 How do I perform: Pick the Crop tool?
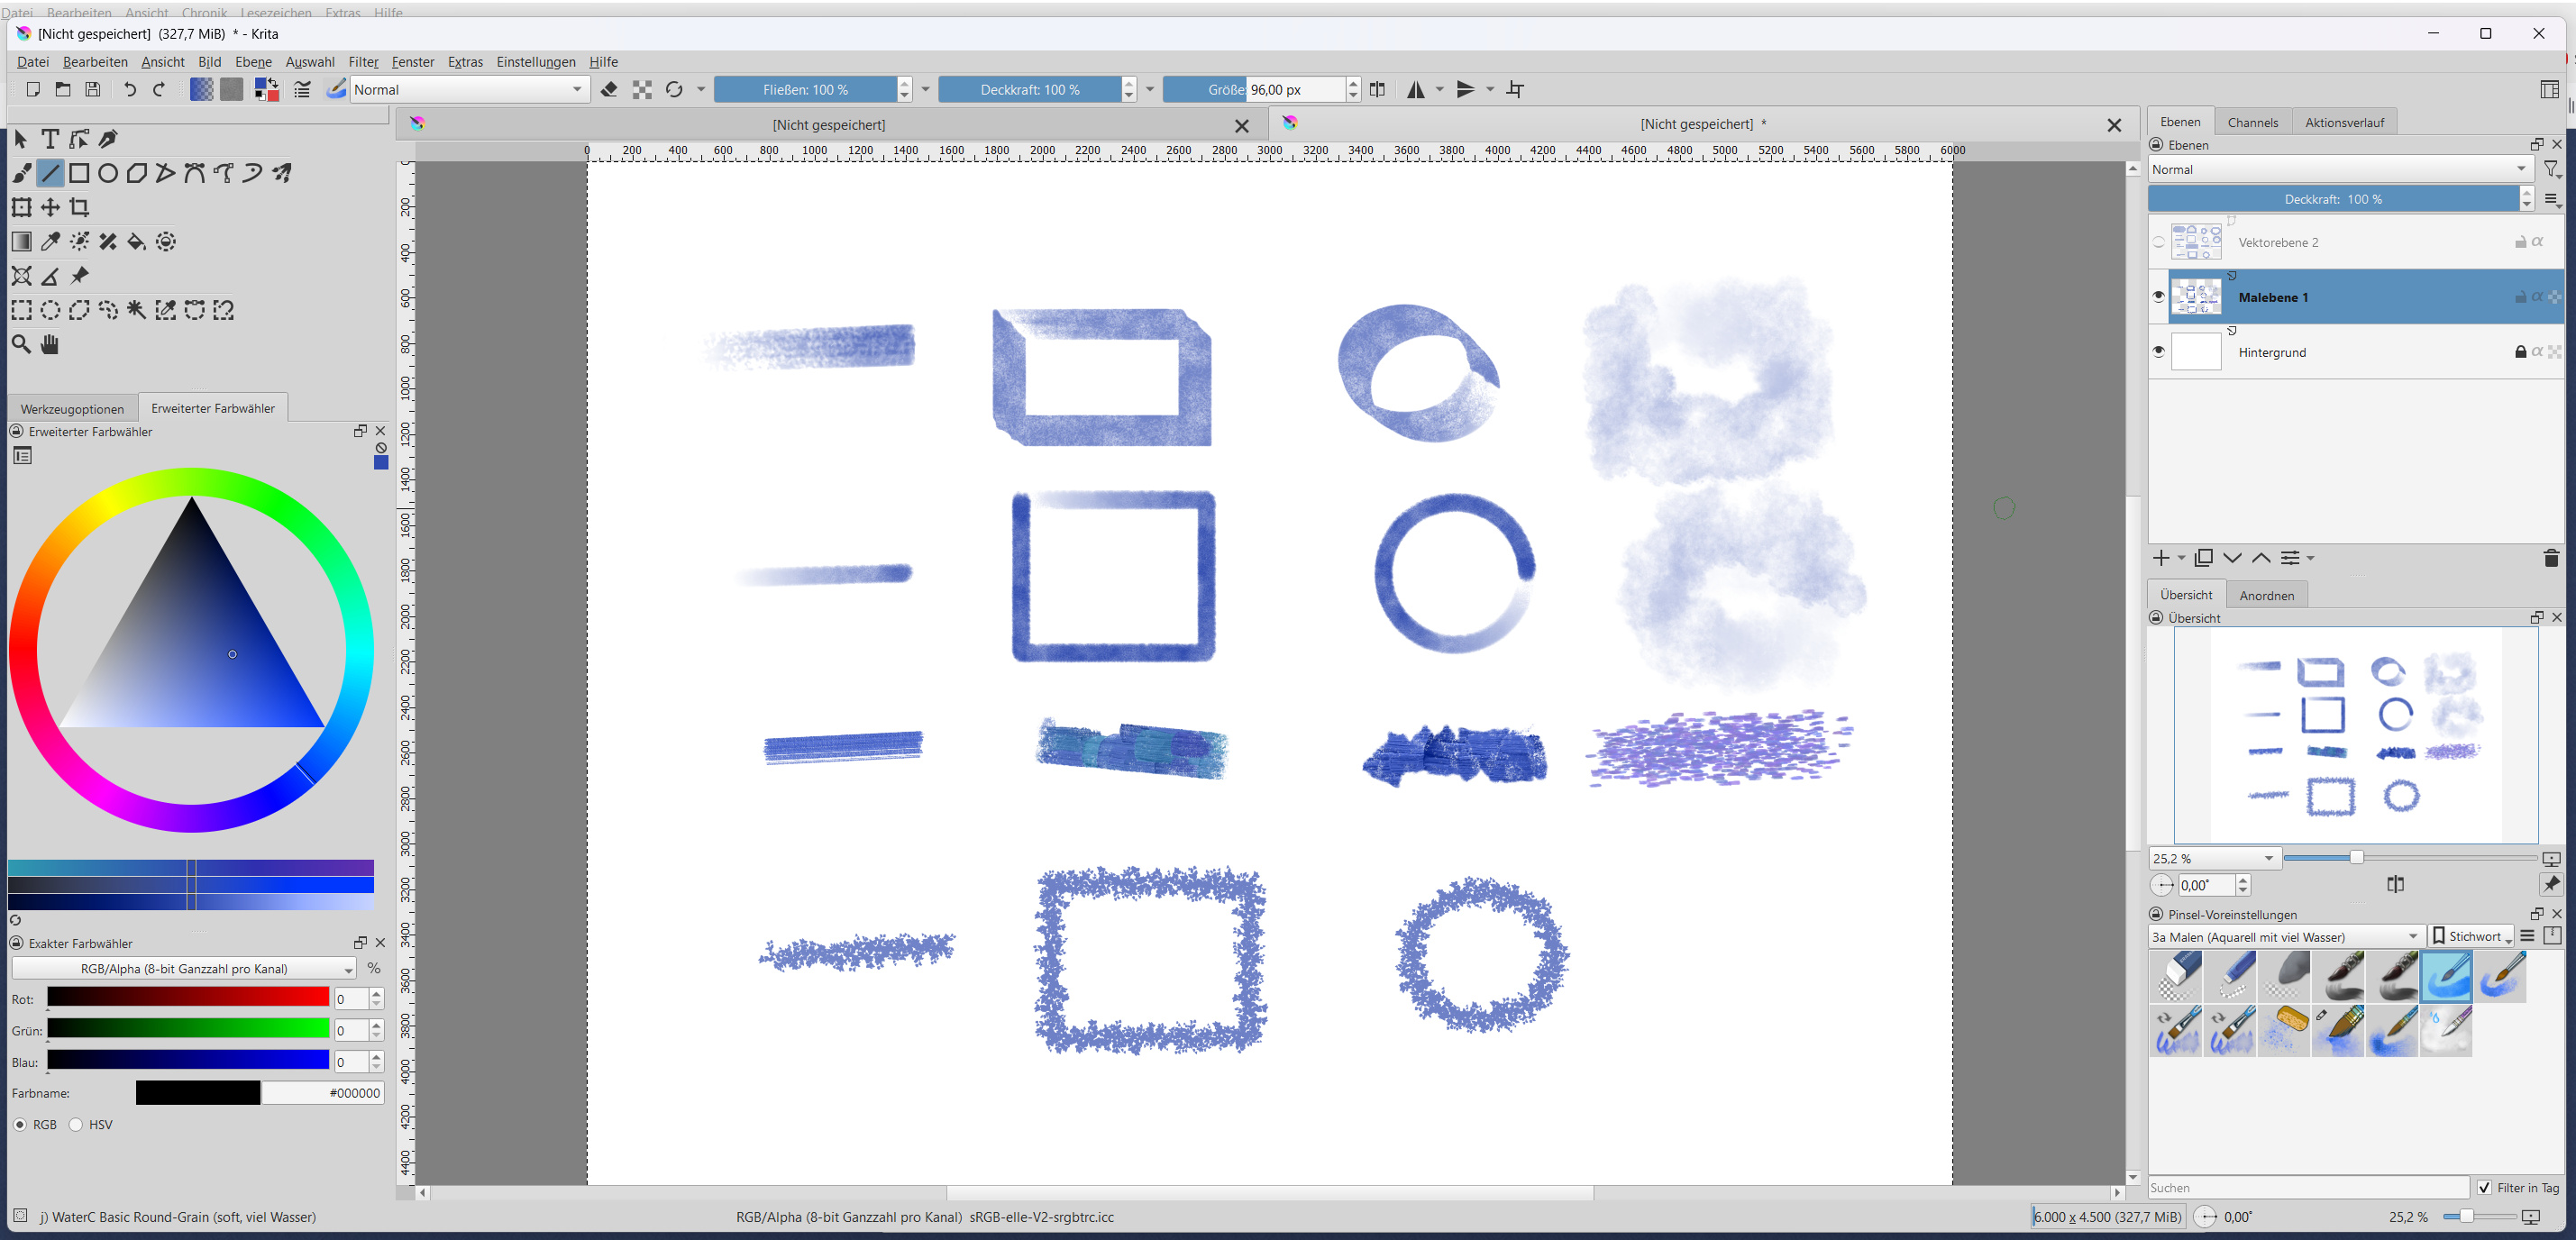(79, 208)
